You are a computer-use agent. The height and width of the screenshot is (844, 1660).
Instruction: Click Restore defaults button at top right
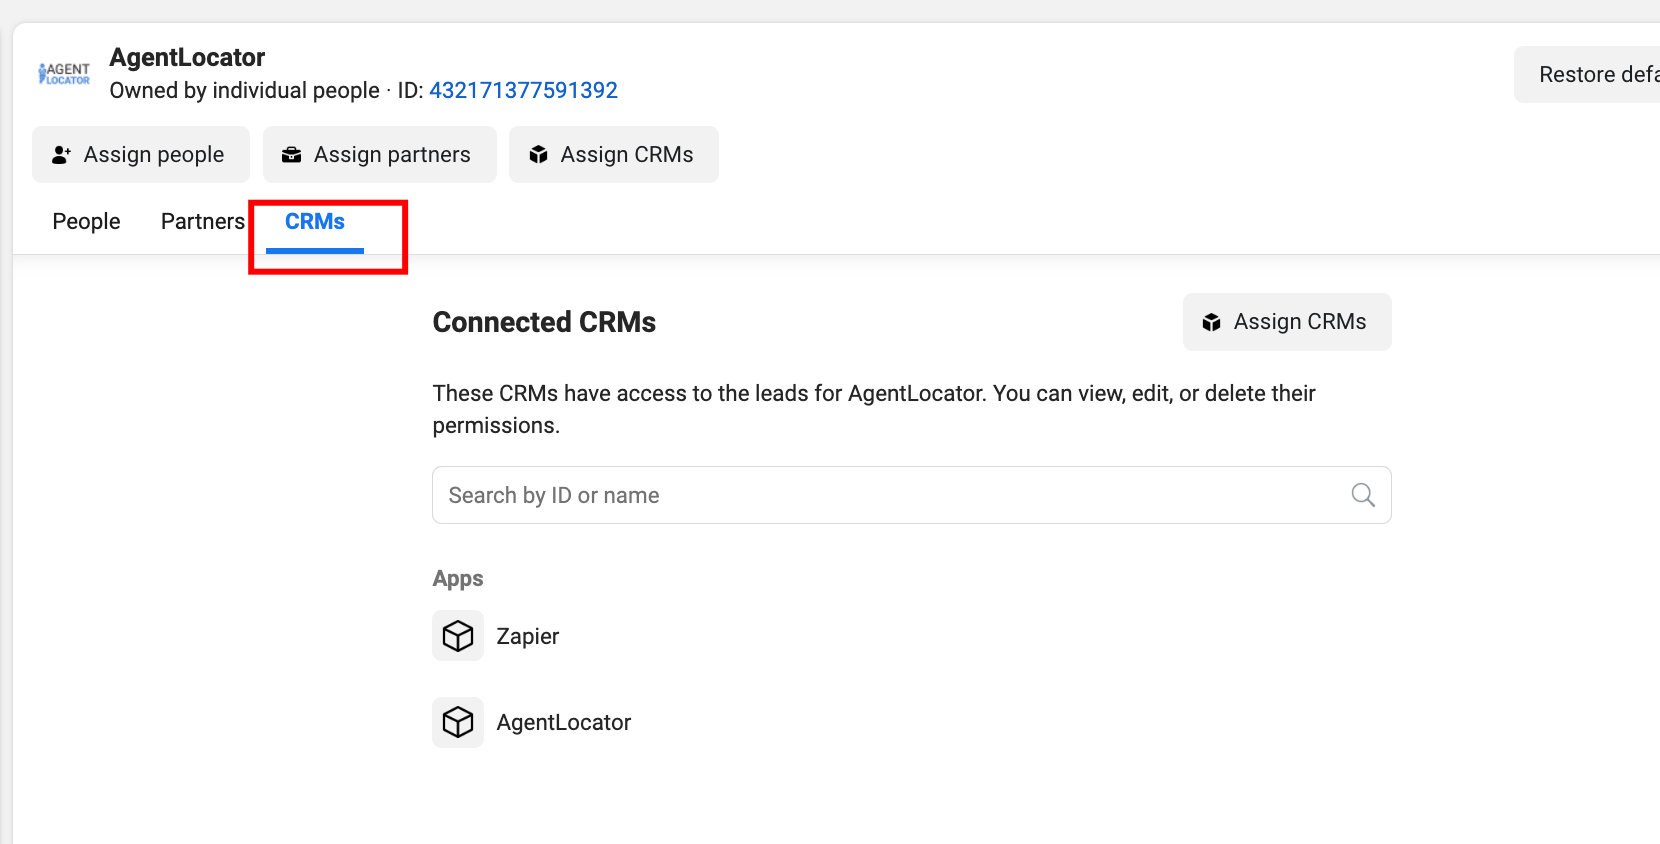pyautogui.click(x=1587, y=74)
